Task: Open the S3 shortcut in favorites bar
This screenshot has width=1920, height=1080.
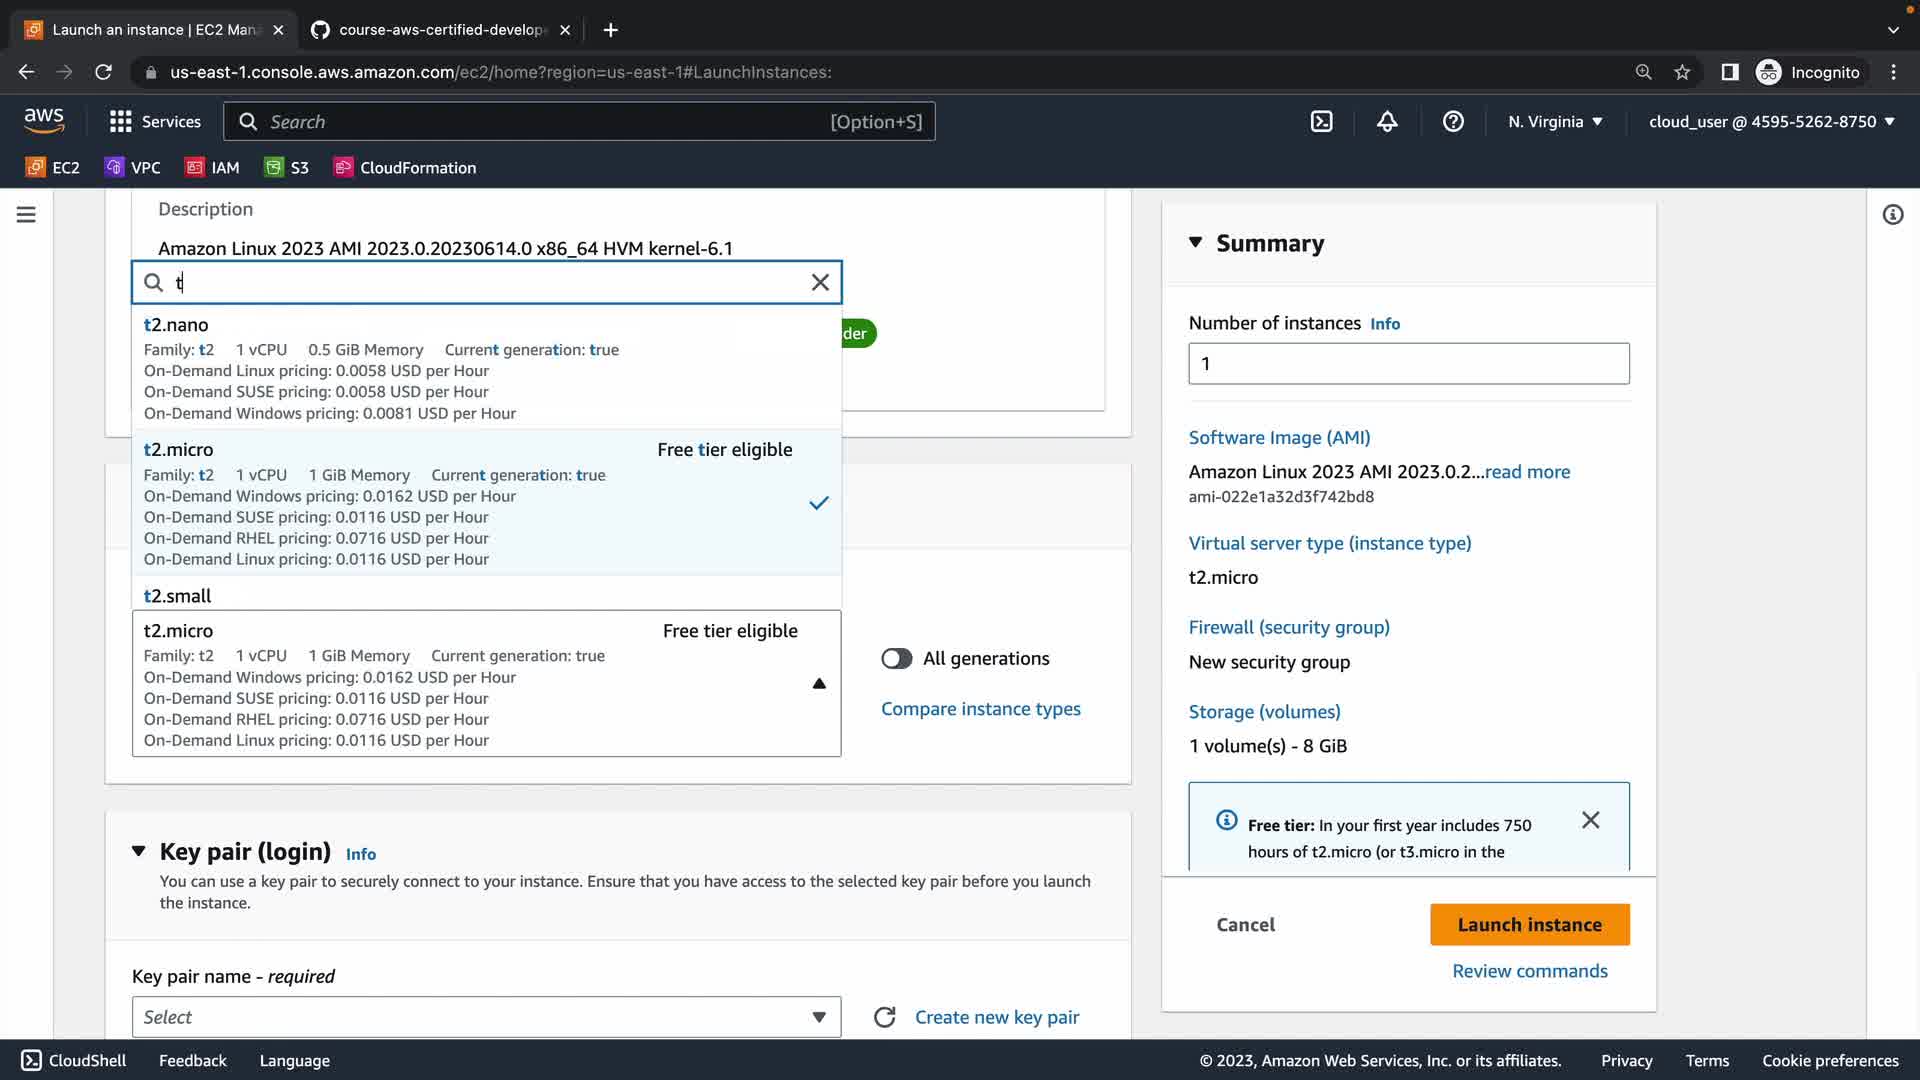Action: pyautogui.click(x=287, y=168)
